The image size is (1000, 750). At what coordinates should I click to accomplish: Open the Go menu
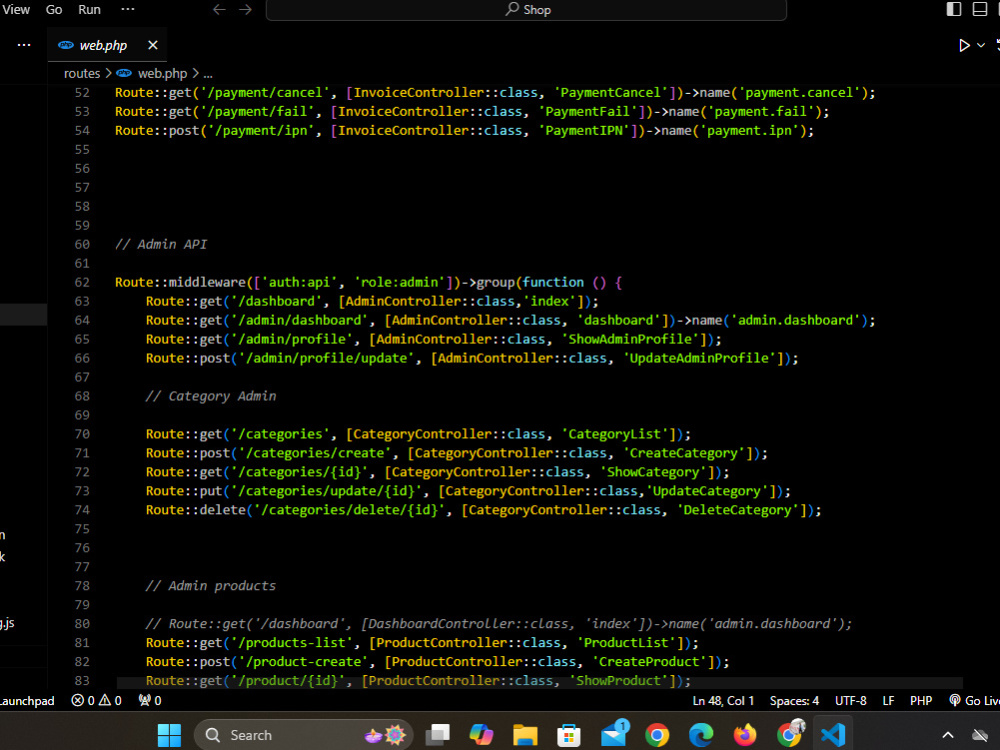click(x=54, y=10)
